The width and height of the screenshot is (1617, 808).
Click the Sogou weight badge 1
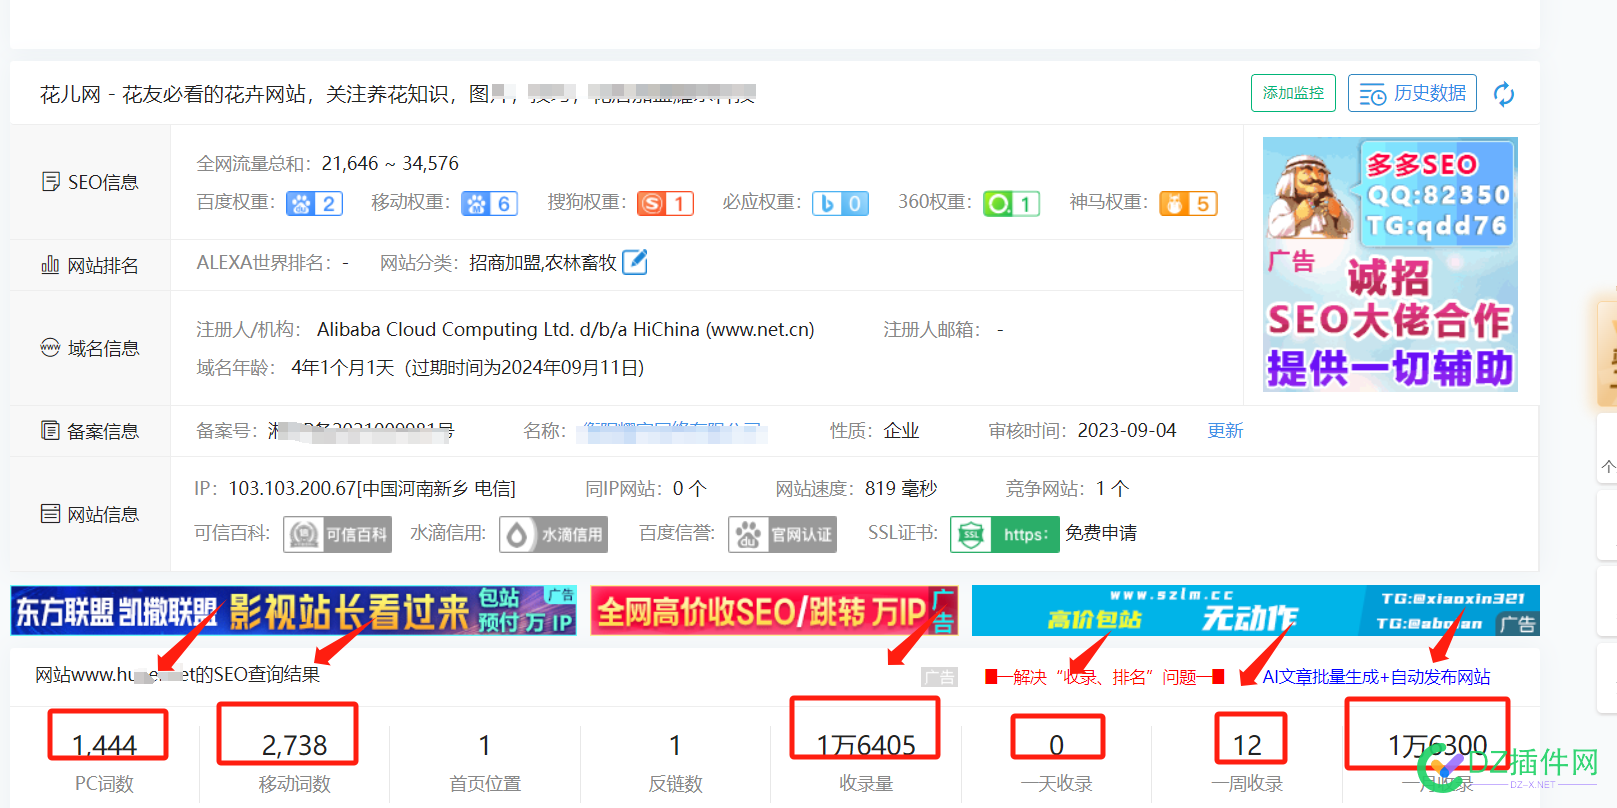pos(666,204)
